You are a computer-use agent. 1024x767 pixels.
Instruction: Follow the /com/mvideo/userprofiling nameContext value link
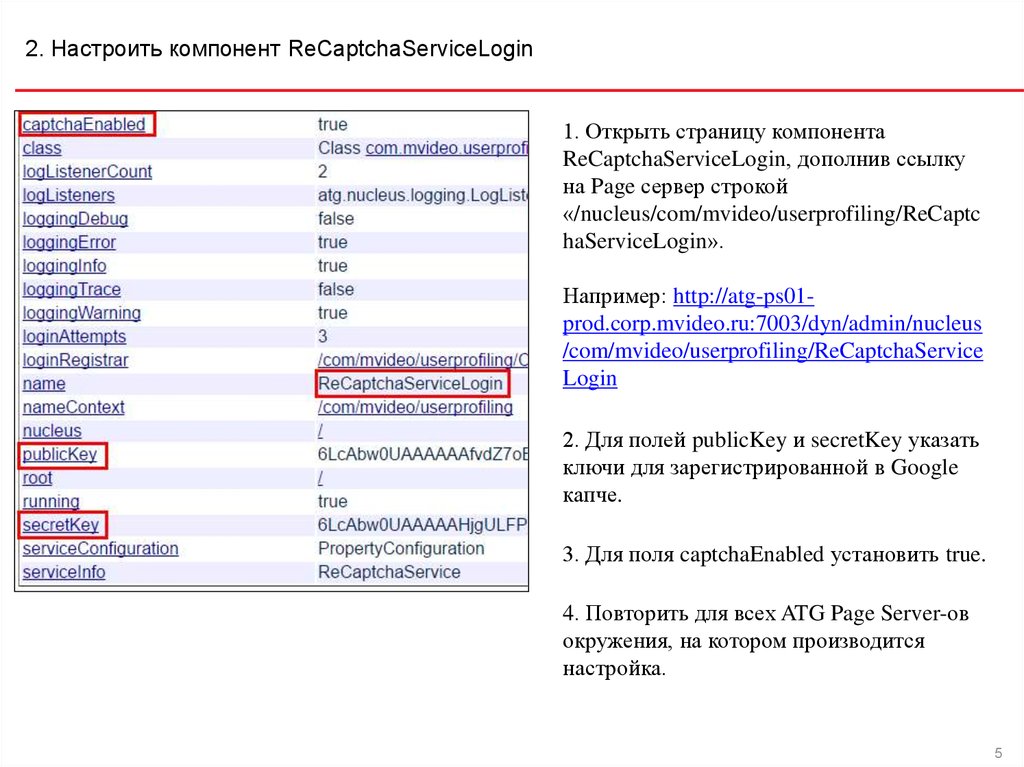pyautogui.click(x=415, y=407)
